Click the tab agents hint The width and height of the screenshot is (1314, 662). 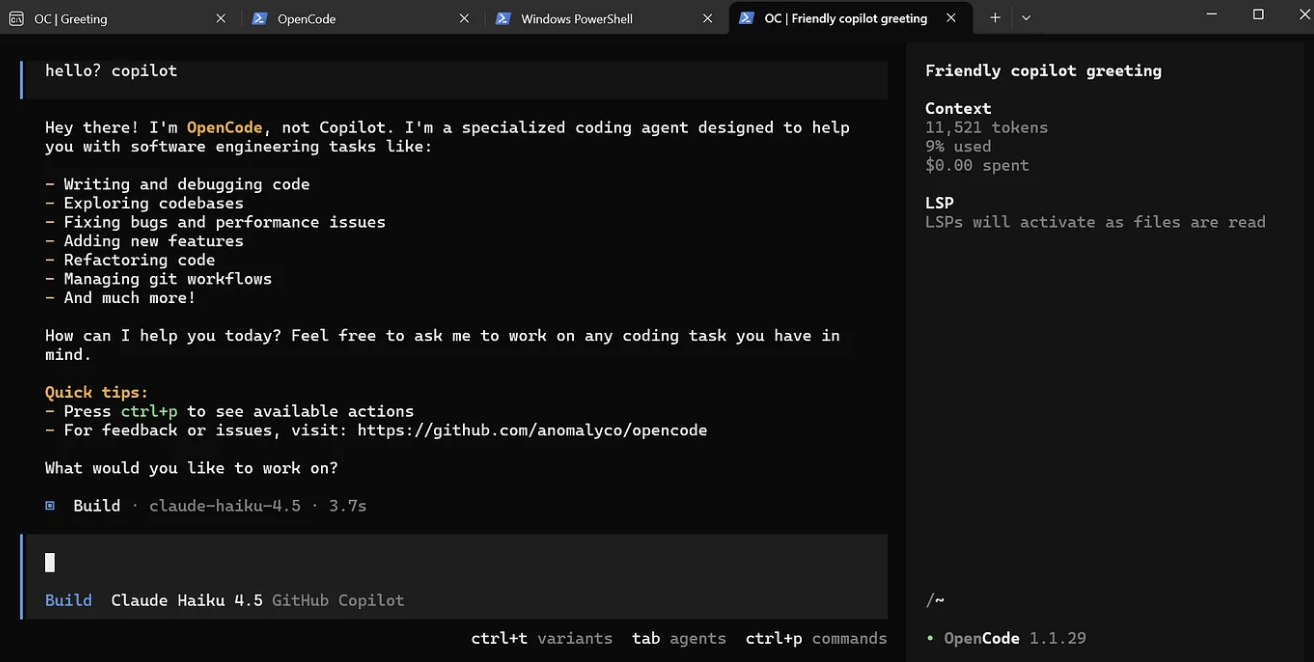[x=679, y=638]
